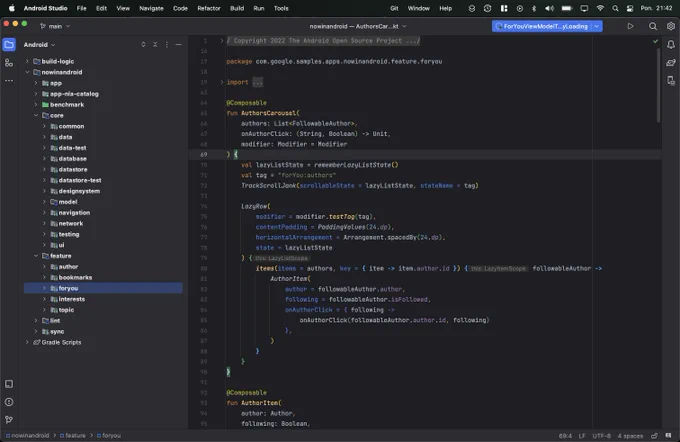680x442 pixels.
Task: Select the sync module
Action: (x=103, y=331)
